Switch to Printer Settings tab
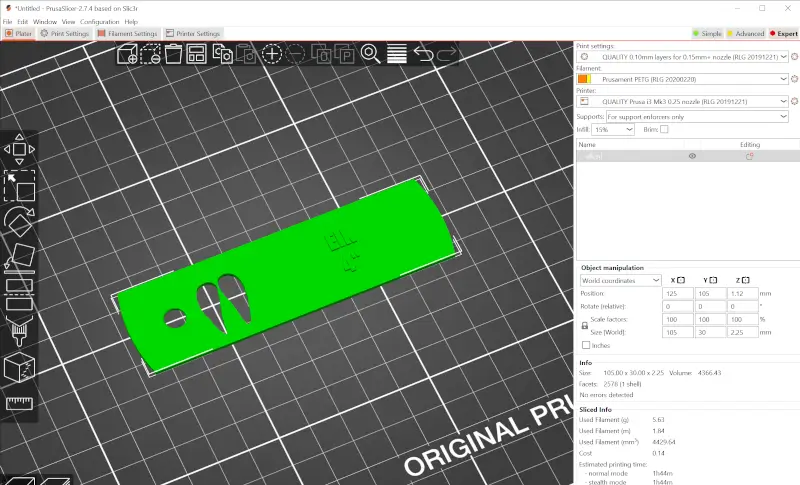This screenshot has height=485, width=800. click(193, 34)
